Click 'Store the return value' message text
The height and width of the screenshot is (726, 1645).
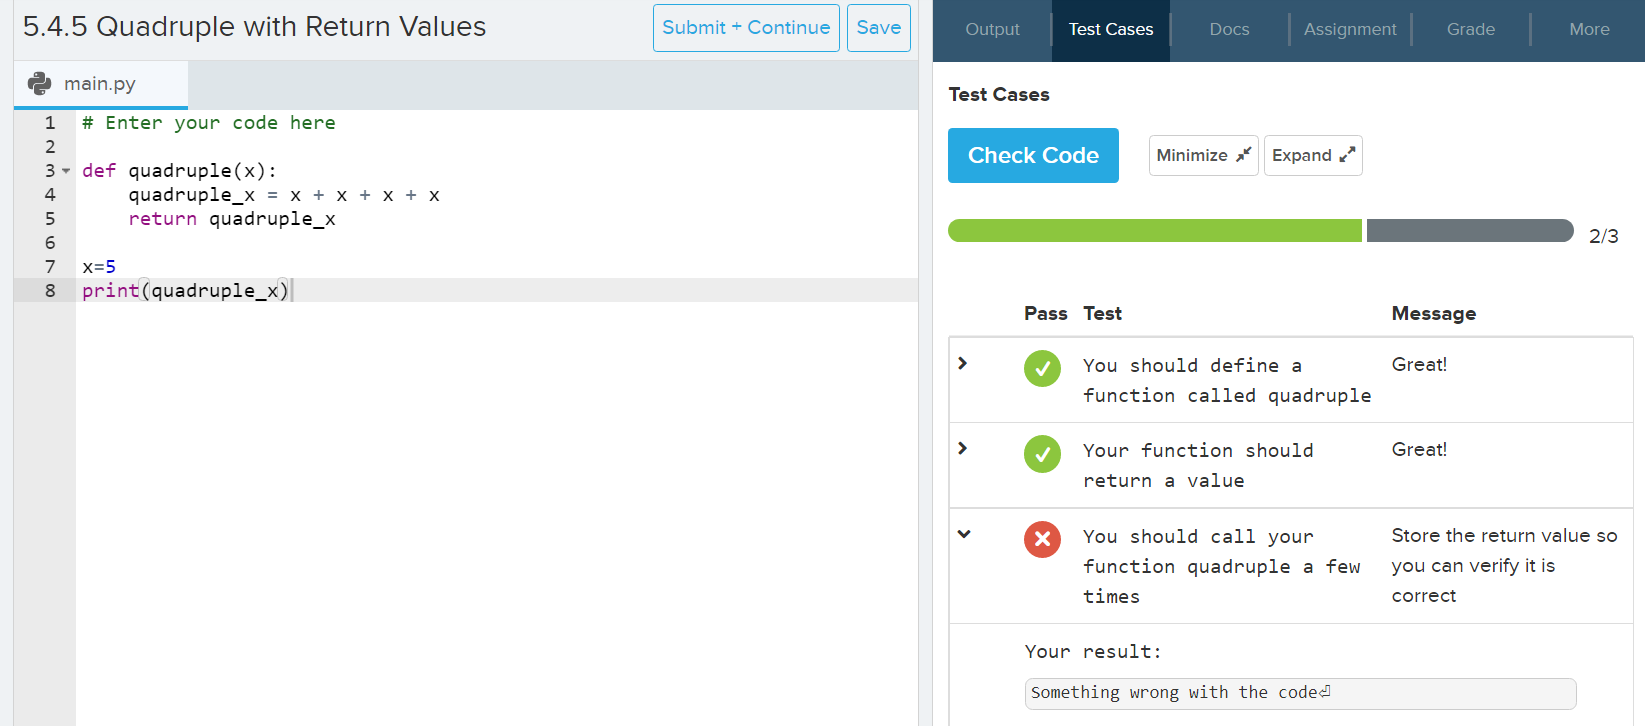1504,565
